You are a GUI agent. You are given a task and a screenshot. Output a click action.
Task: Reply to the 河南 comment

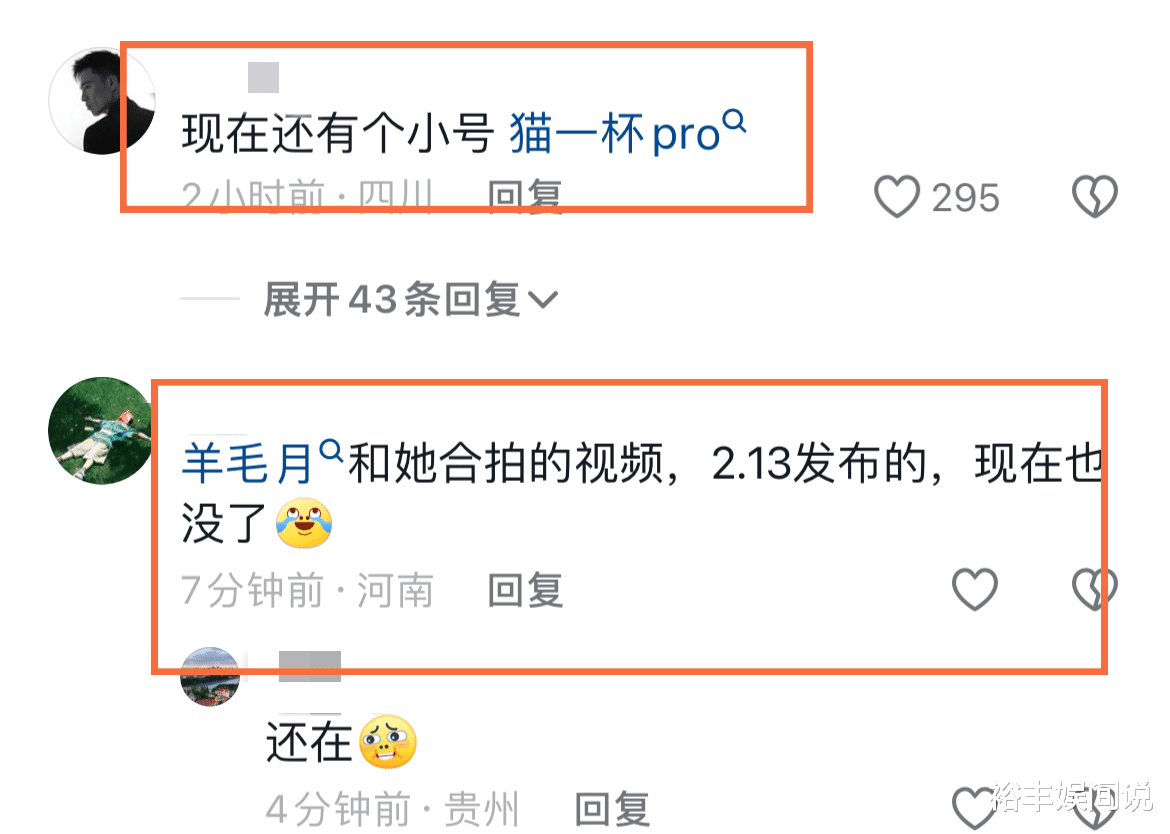pos(525,591)
